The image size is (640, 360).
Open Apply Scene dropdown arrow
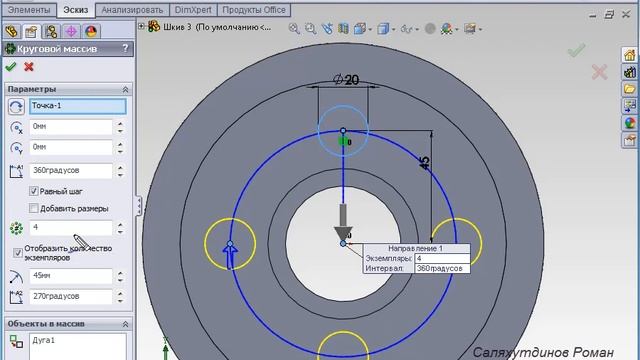[x=456, y=29]
